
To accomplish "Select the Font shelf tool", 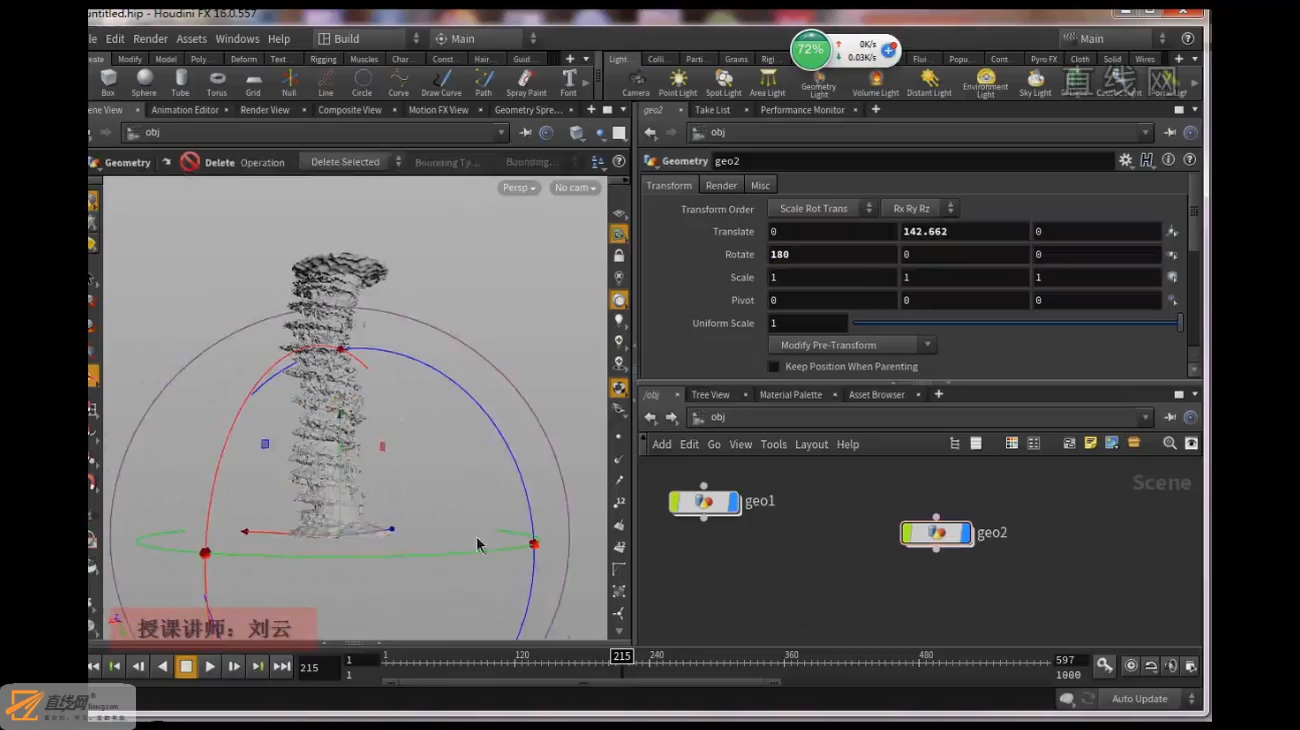I will (568, 82).
